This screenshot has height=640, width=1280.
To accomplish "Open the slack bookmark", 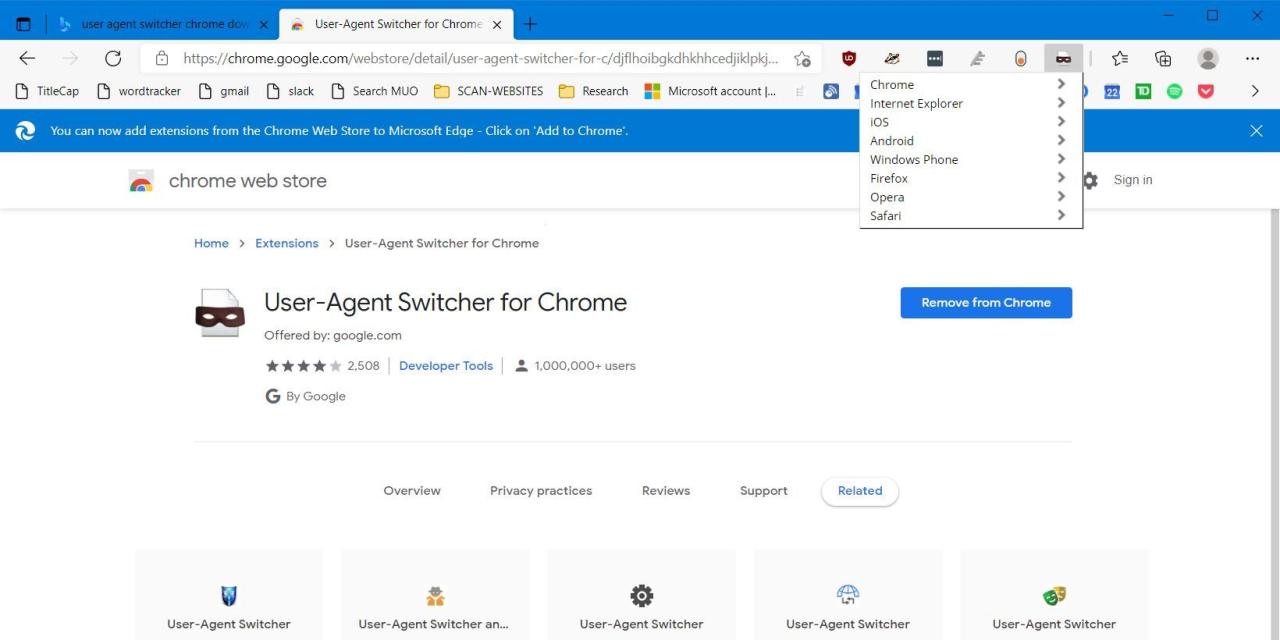I will pos(290,91).
